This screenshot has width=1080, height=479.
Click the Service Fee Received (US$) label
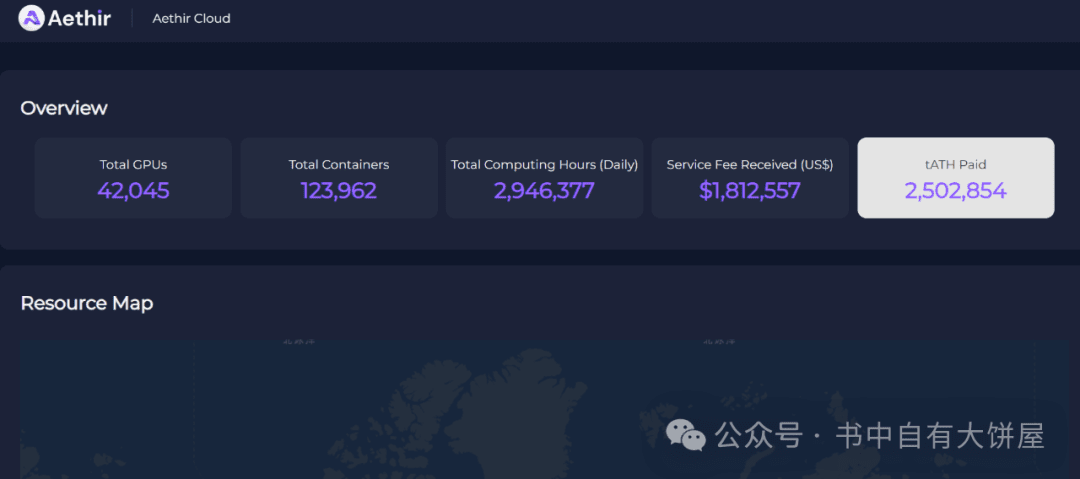click(750, 165)
